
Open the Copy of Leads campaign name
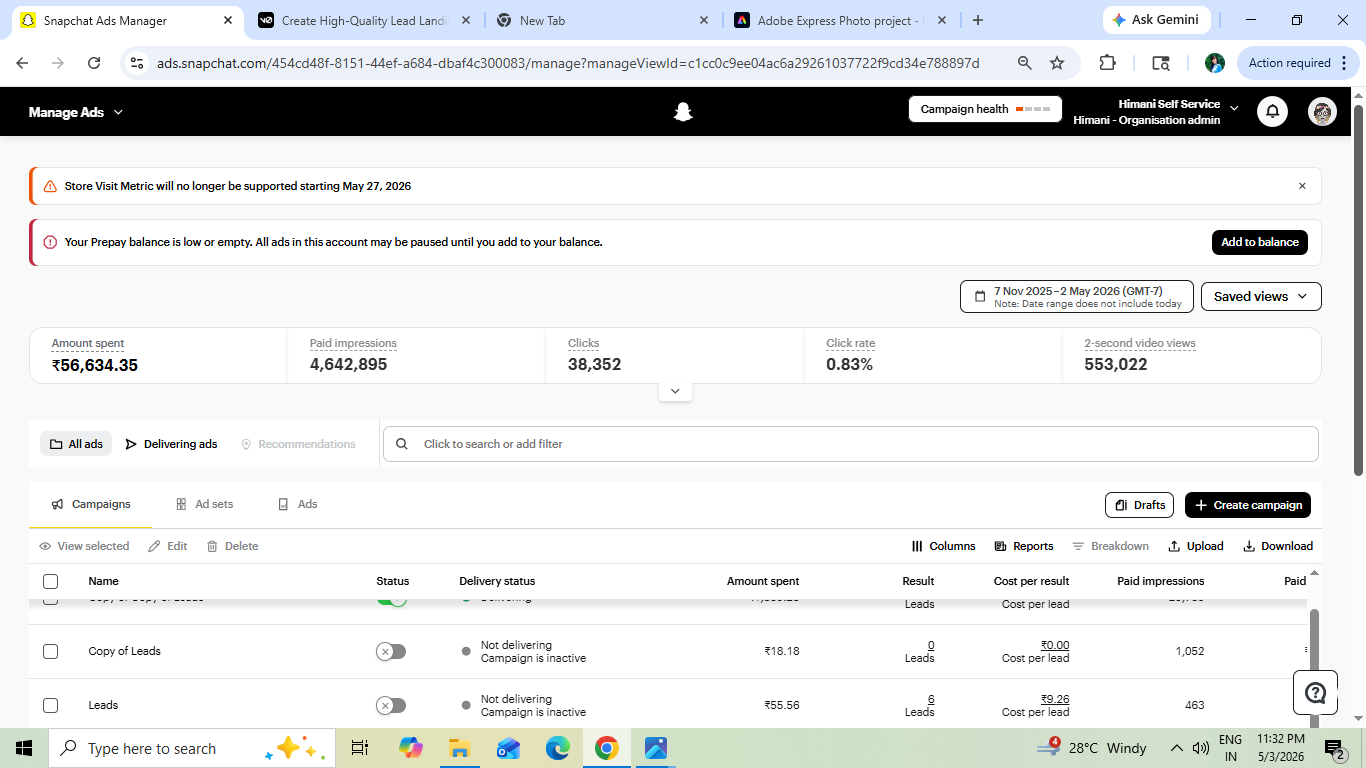[x=124, y=651]
